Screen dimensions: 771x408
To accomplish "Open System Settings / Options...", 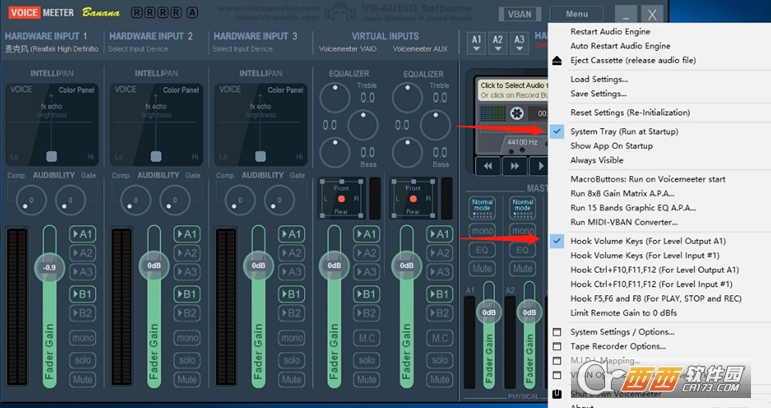I will (622, 332).
